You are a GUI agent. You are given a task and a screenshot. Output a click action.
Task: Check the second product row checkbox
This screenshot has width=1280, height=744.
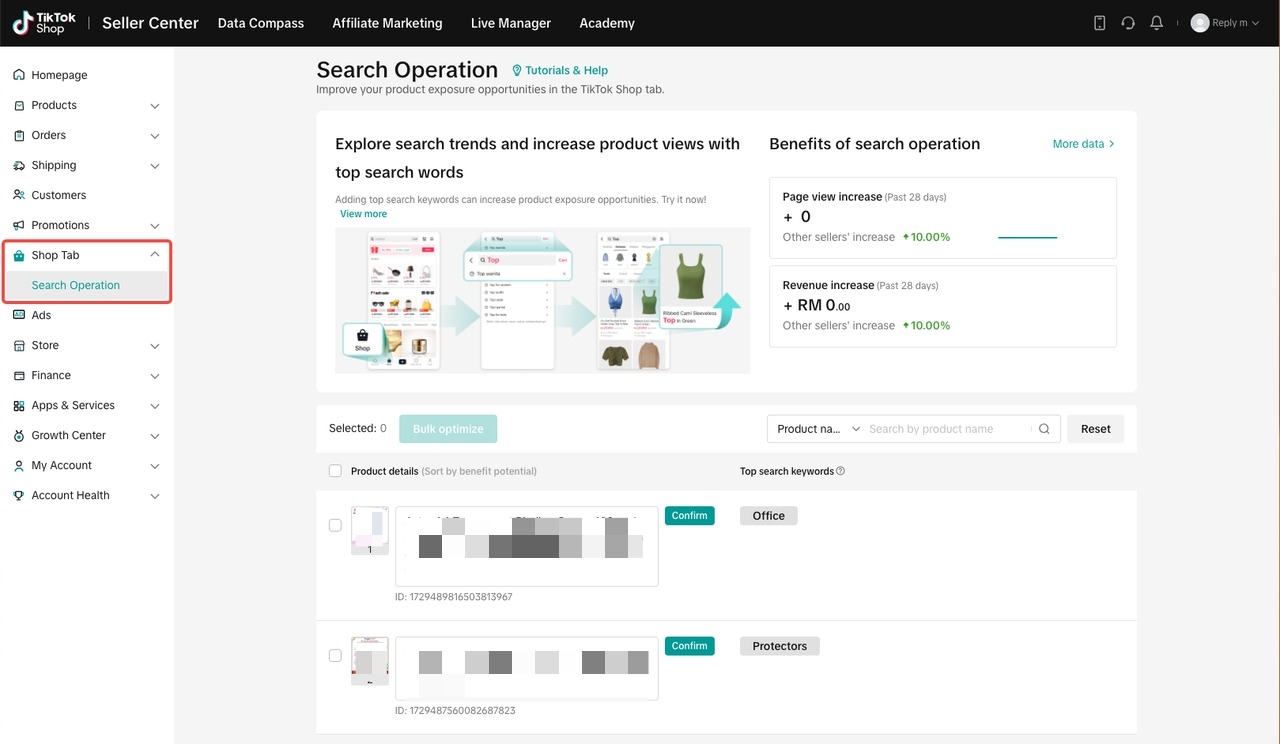tap(335, 655)
